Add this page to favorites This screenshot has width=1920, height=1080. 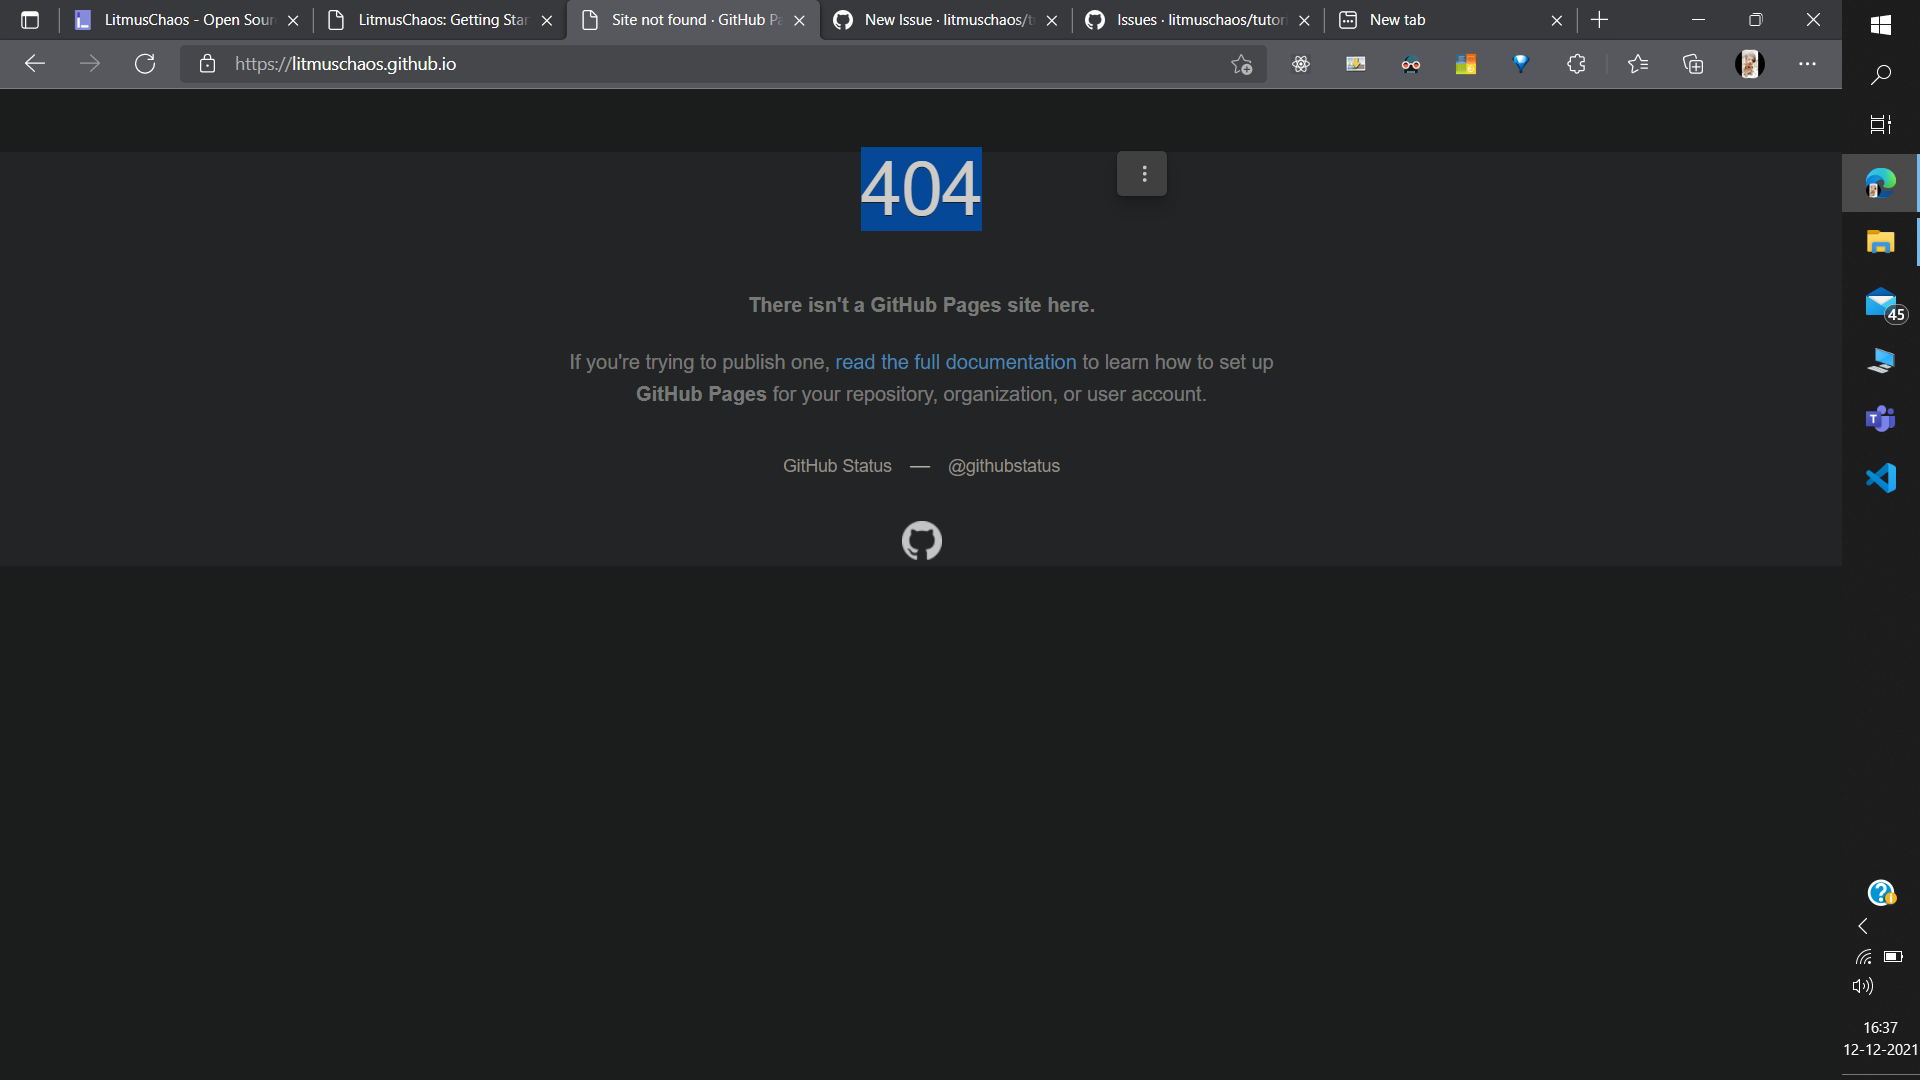point(1241,64)
